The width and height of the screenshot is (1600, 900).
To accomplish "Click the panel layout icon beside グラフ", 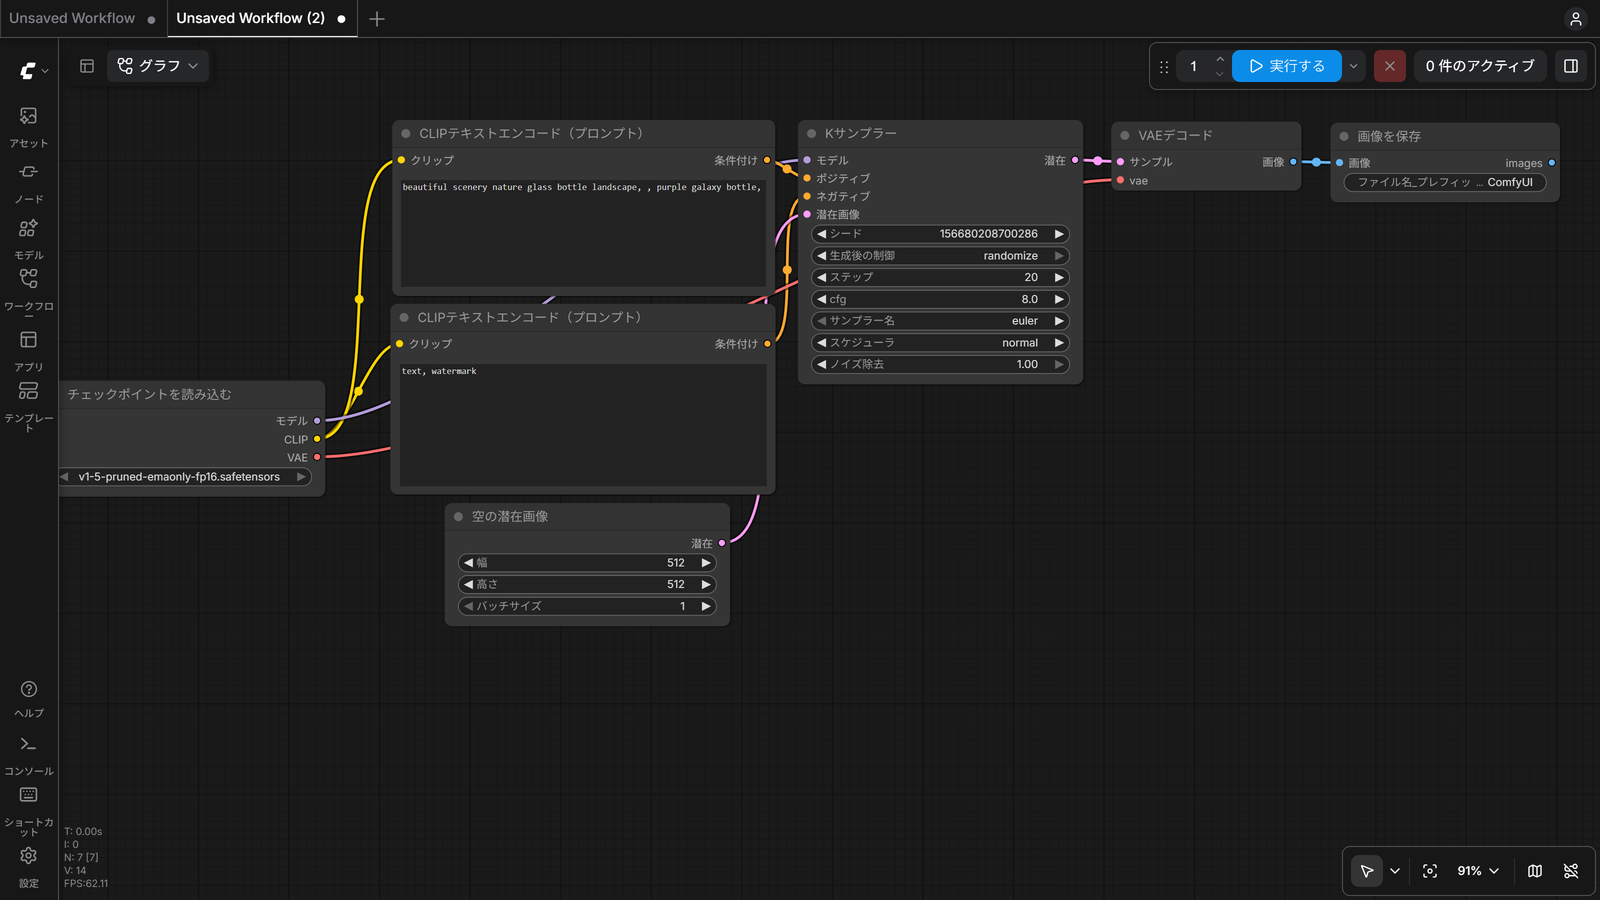I will (87, 66).
